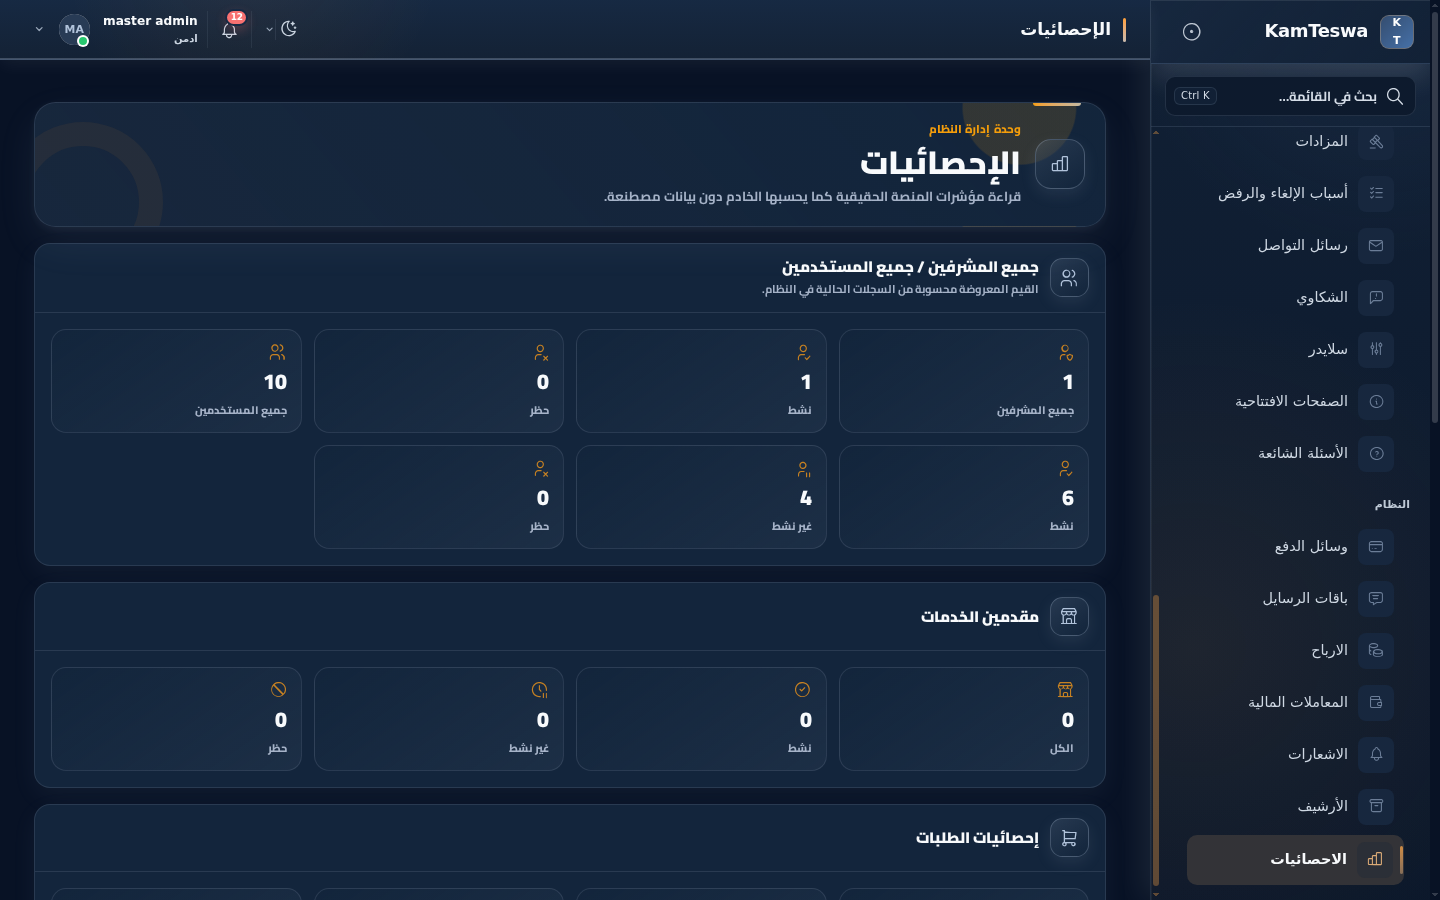Click the ban icon on the providers حظر card

(279, 690)
